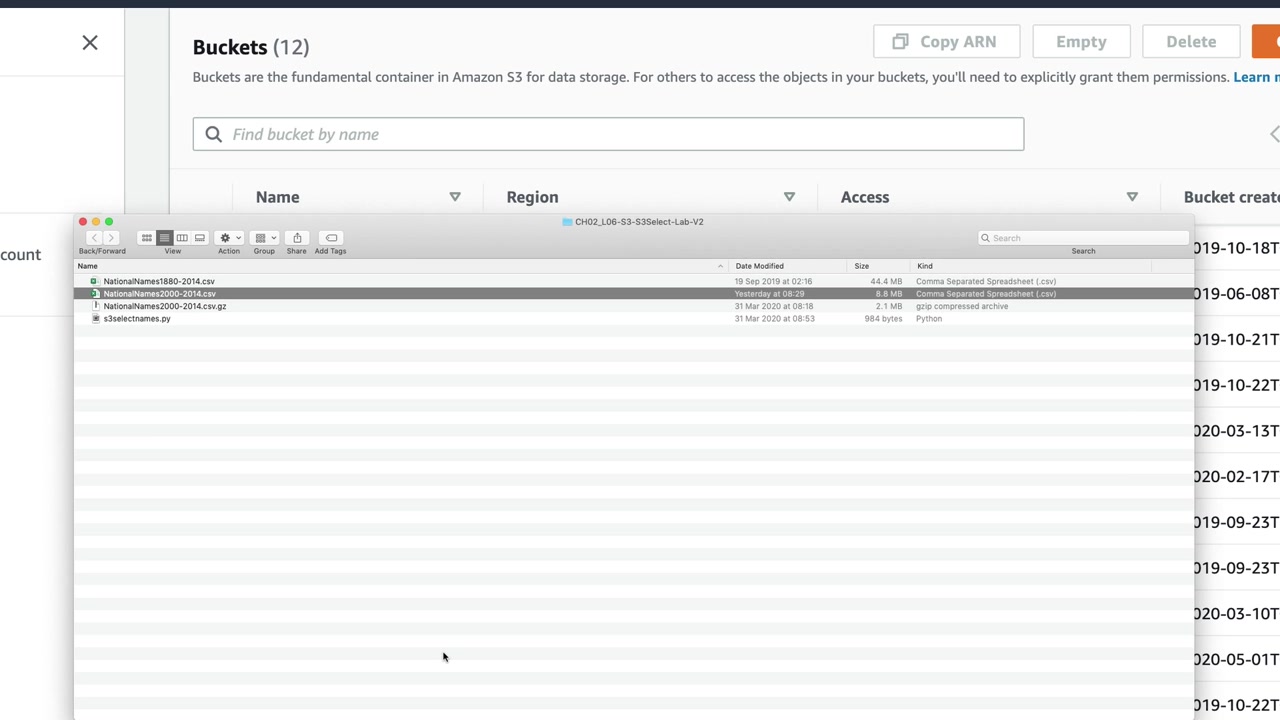
Task: Click the Finder red close button
Action: (83, 222)
